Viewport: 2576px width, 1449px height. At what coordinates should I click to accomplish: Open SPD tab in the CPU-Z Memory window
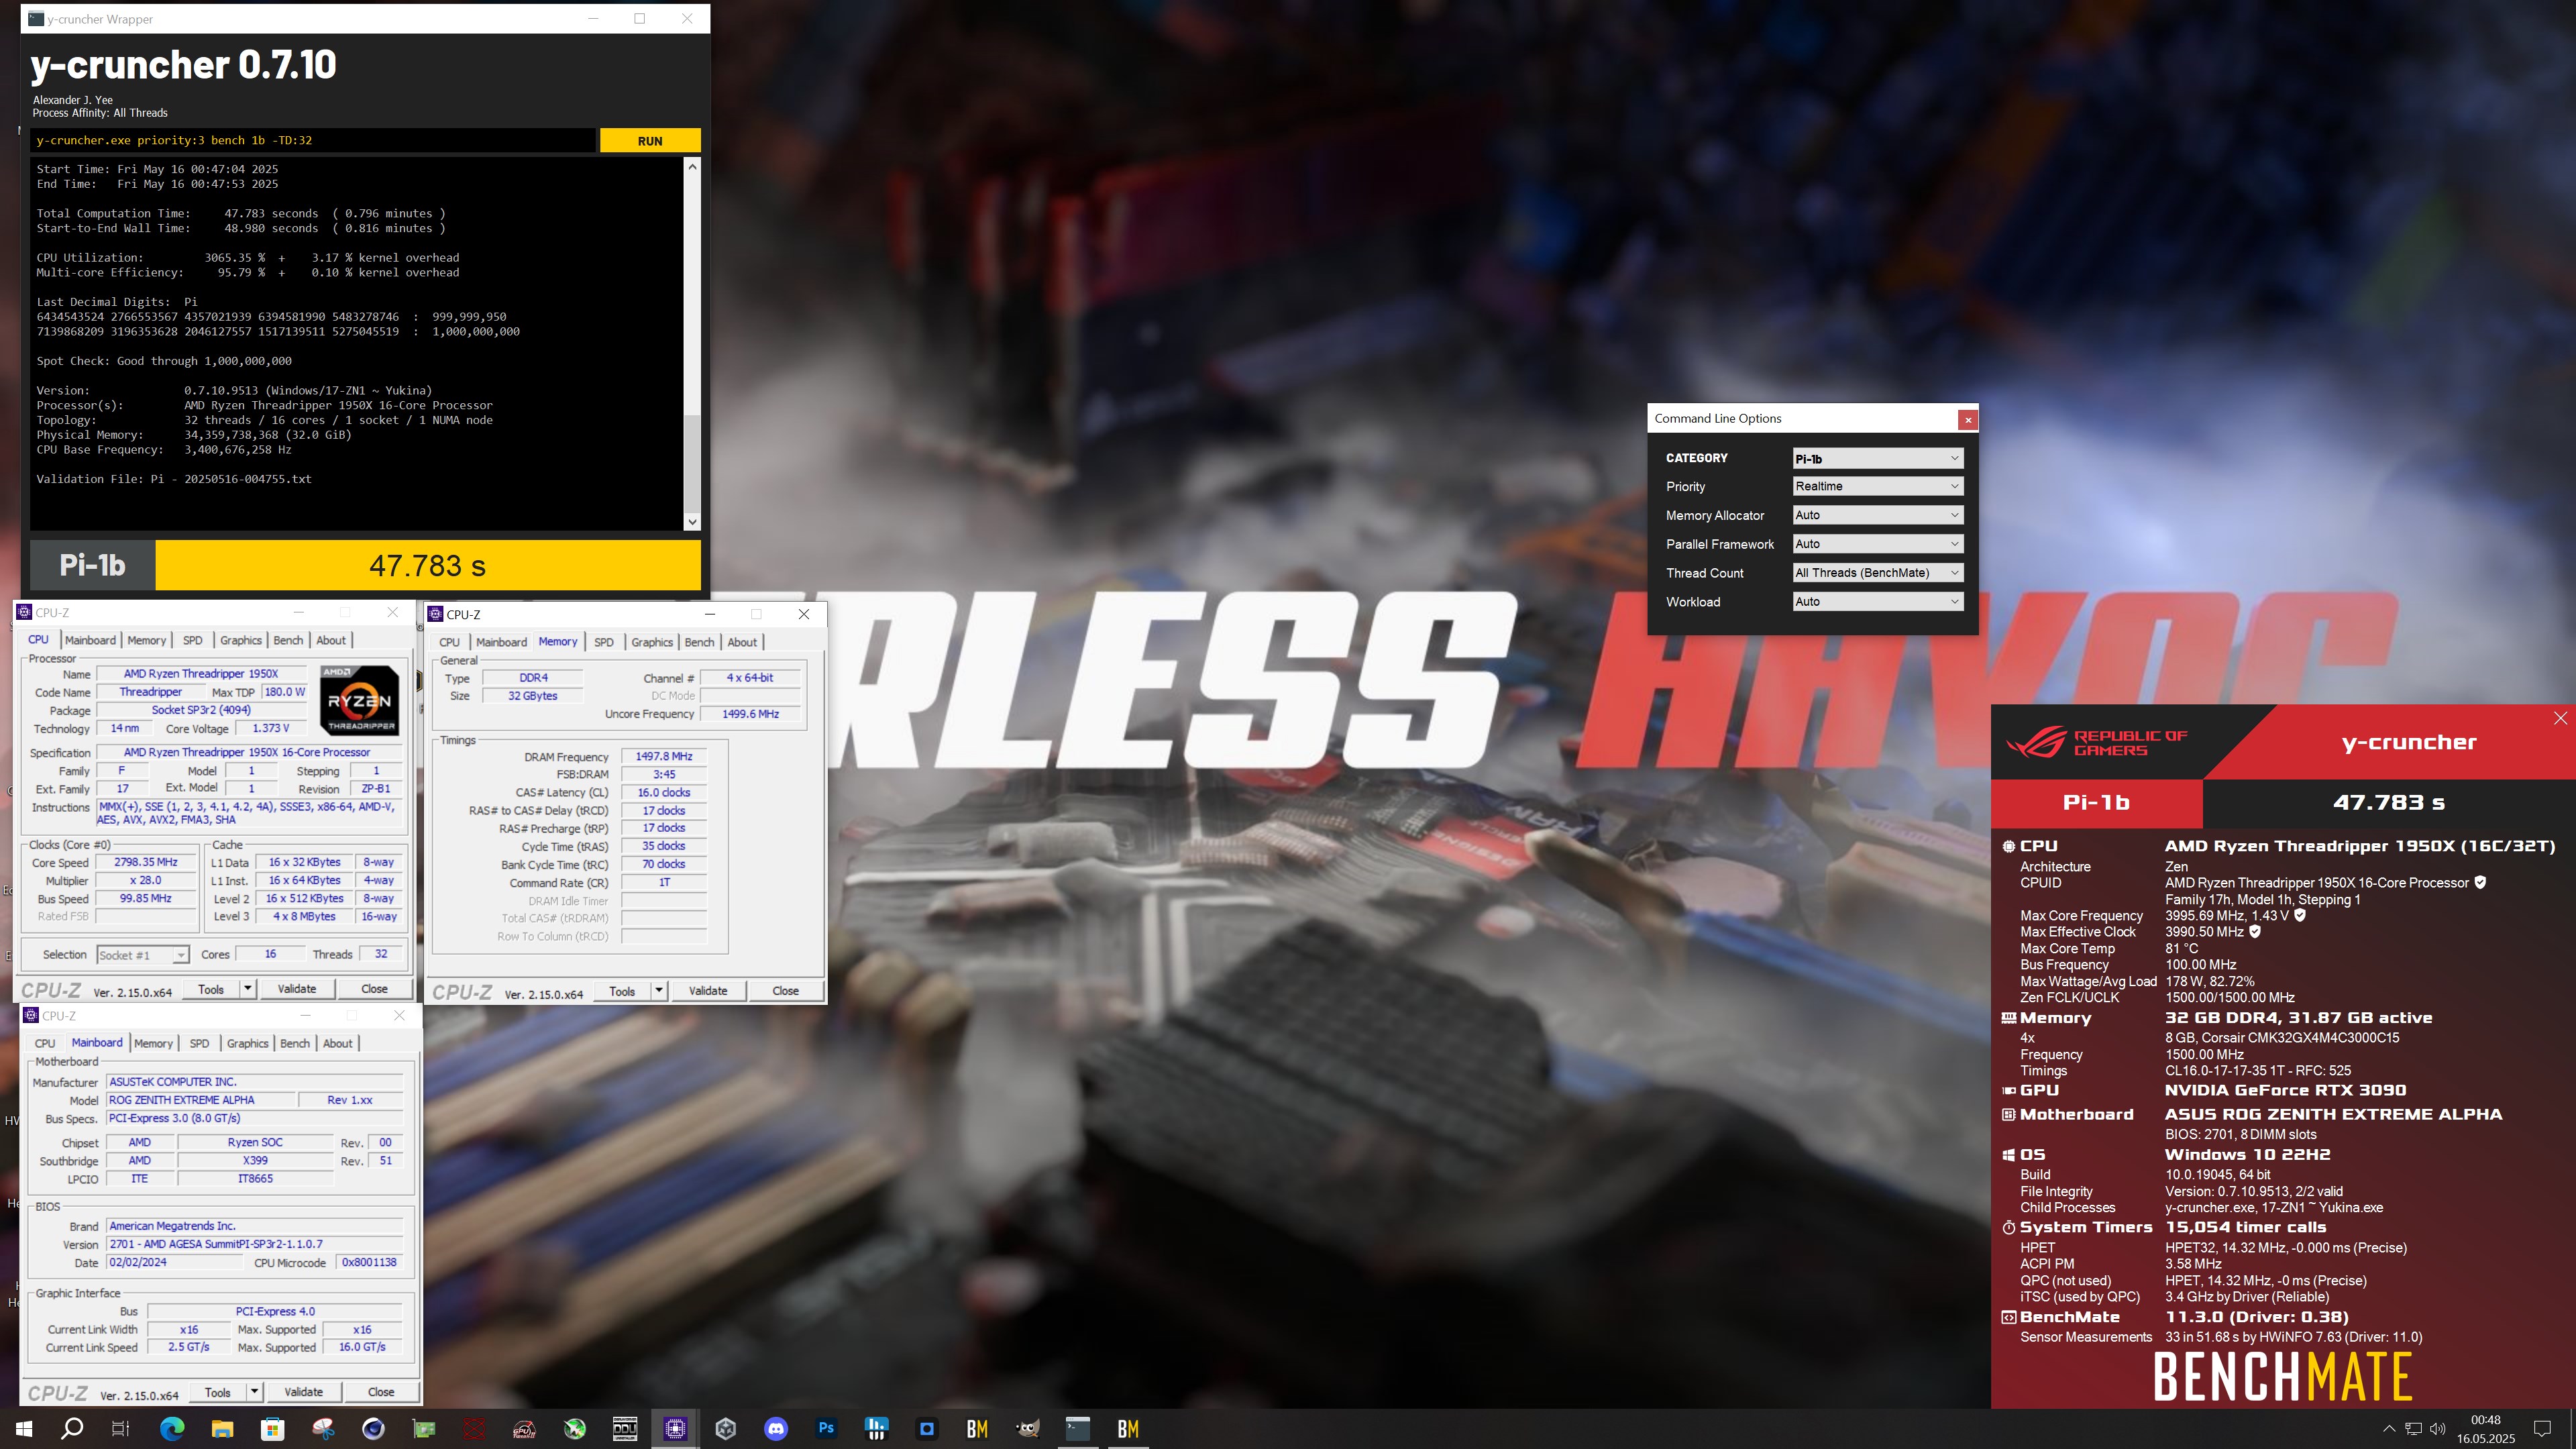coord(604,643)
